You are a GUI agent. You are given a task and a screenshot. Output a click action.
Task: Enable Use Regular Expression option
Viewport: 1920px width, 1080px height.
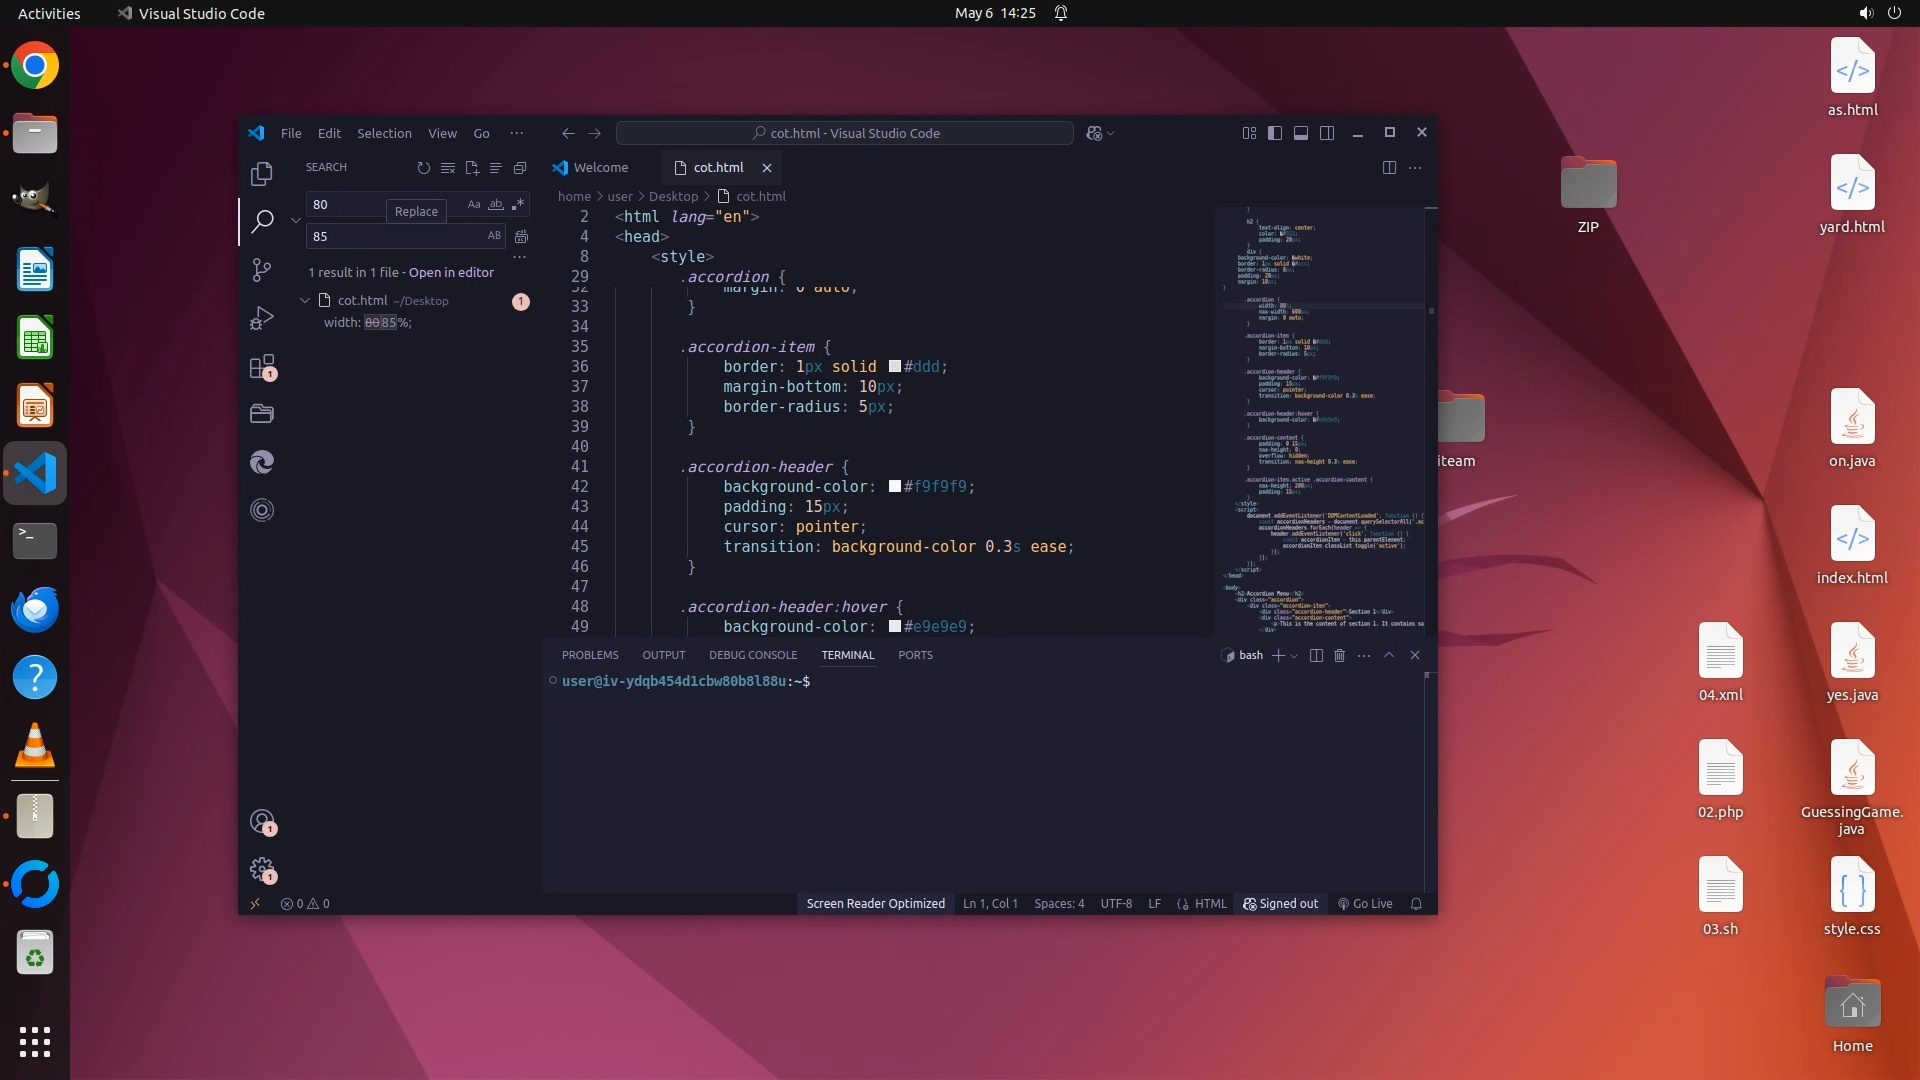518,204
